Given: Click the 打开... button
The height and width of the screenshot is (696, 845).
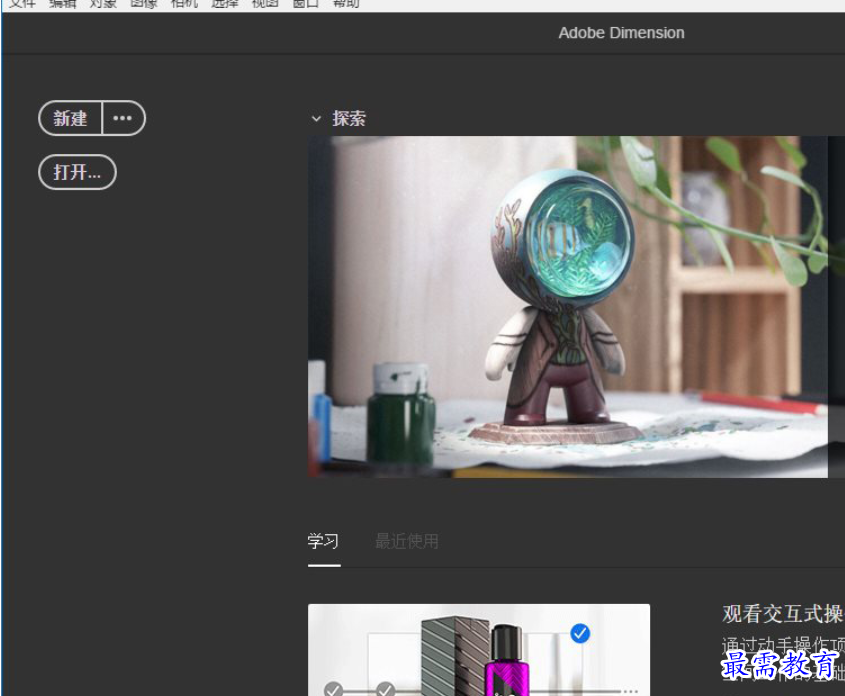Looking at the screenshot, I should [x=77, y=172].
